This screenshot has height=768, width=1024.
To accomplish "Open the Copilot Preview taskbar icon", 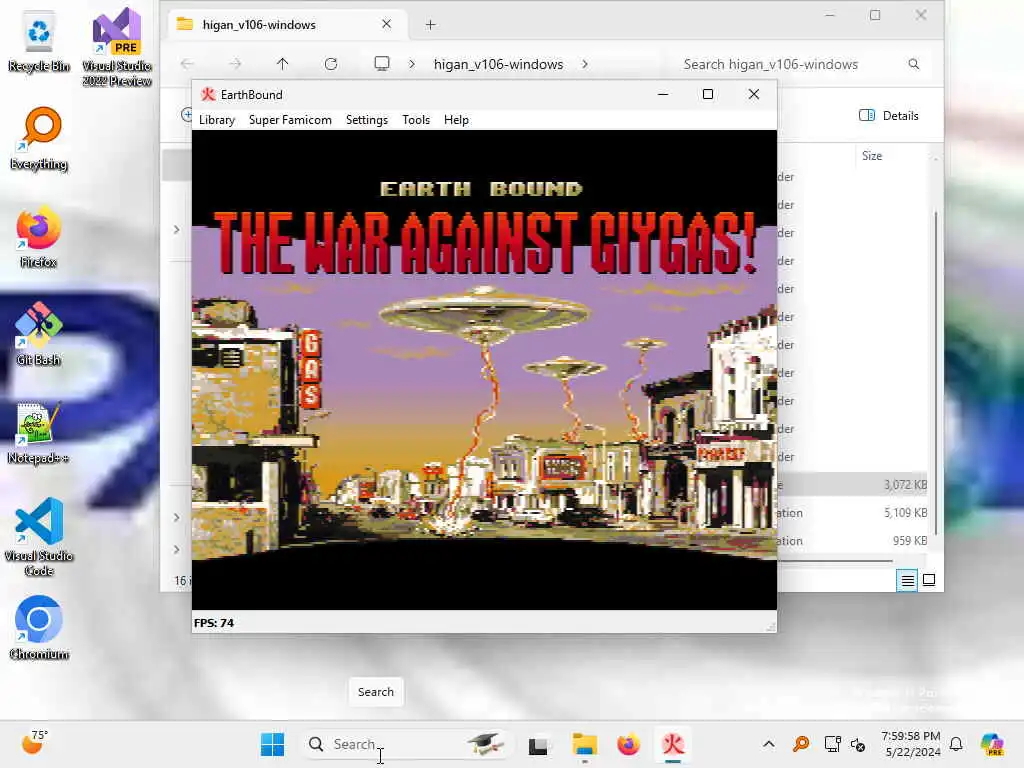I will point(992,744).
